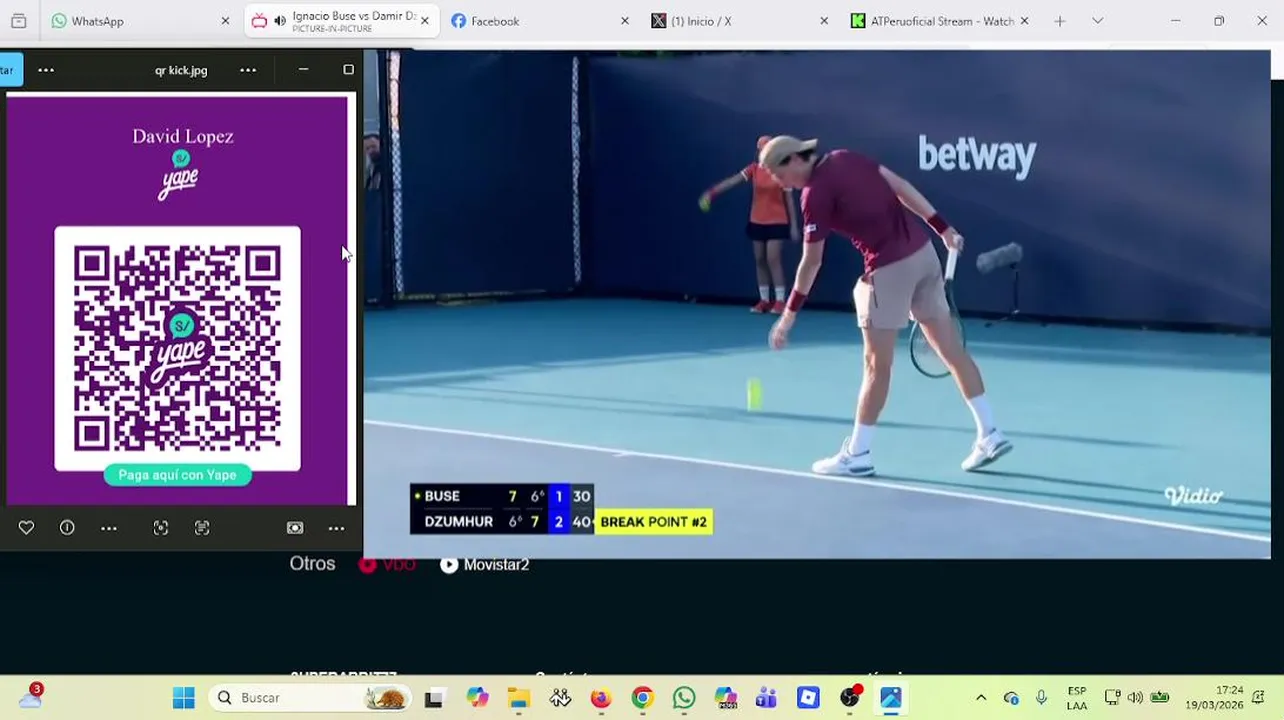This screenshot has width=1284, height=720.
Task: Maximize the Photos viewer window
Action: [348, 70]
